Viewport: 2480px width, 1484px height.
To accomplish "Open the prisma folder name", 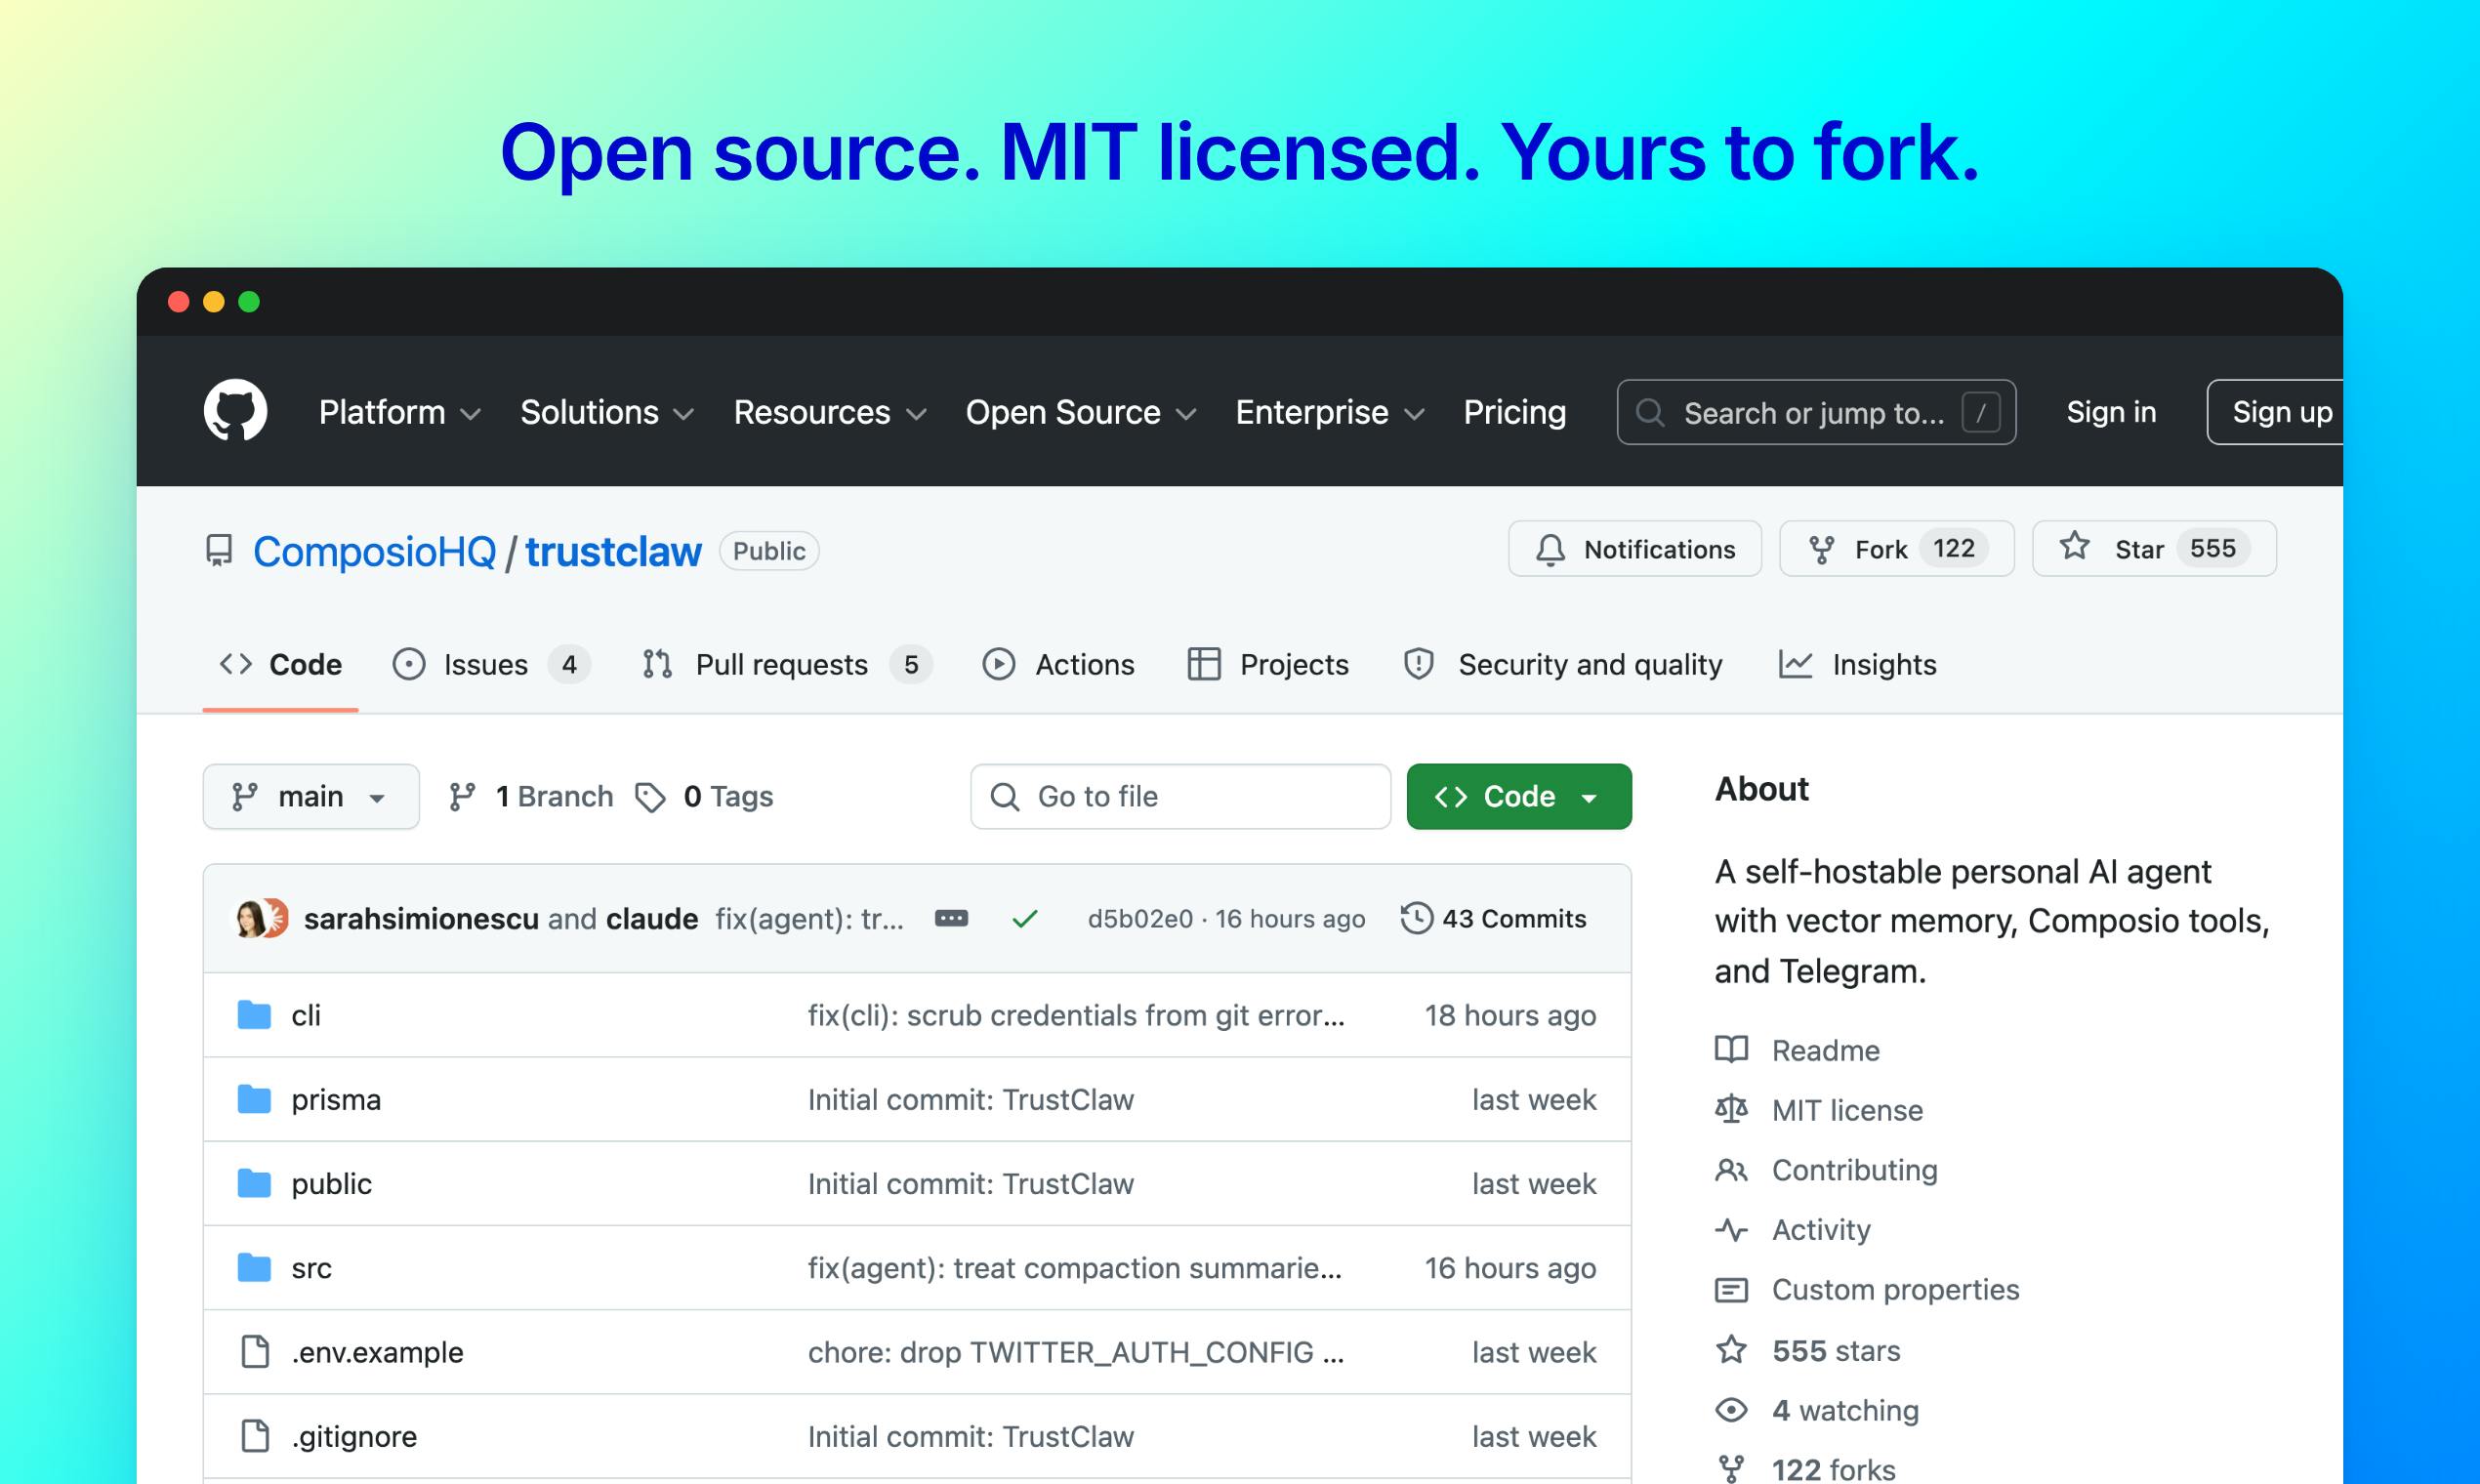I will pyautogui.click(x=336, y=1099).
